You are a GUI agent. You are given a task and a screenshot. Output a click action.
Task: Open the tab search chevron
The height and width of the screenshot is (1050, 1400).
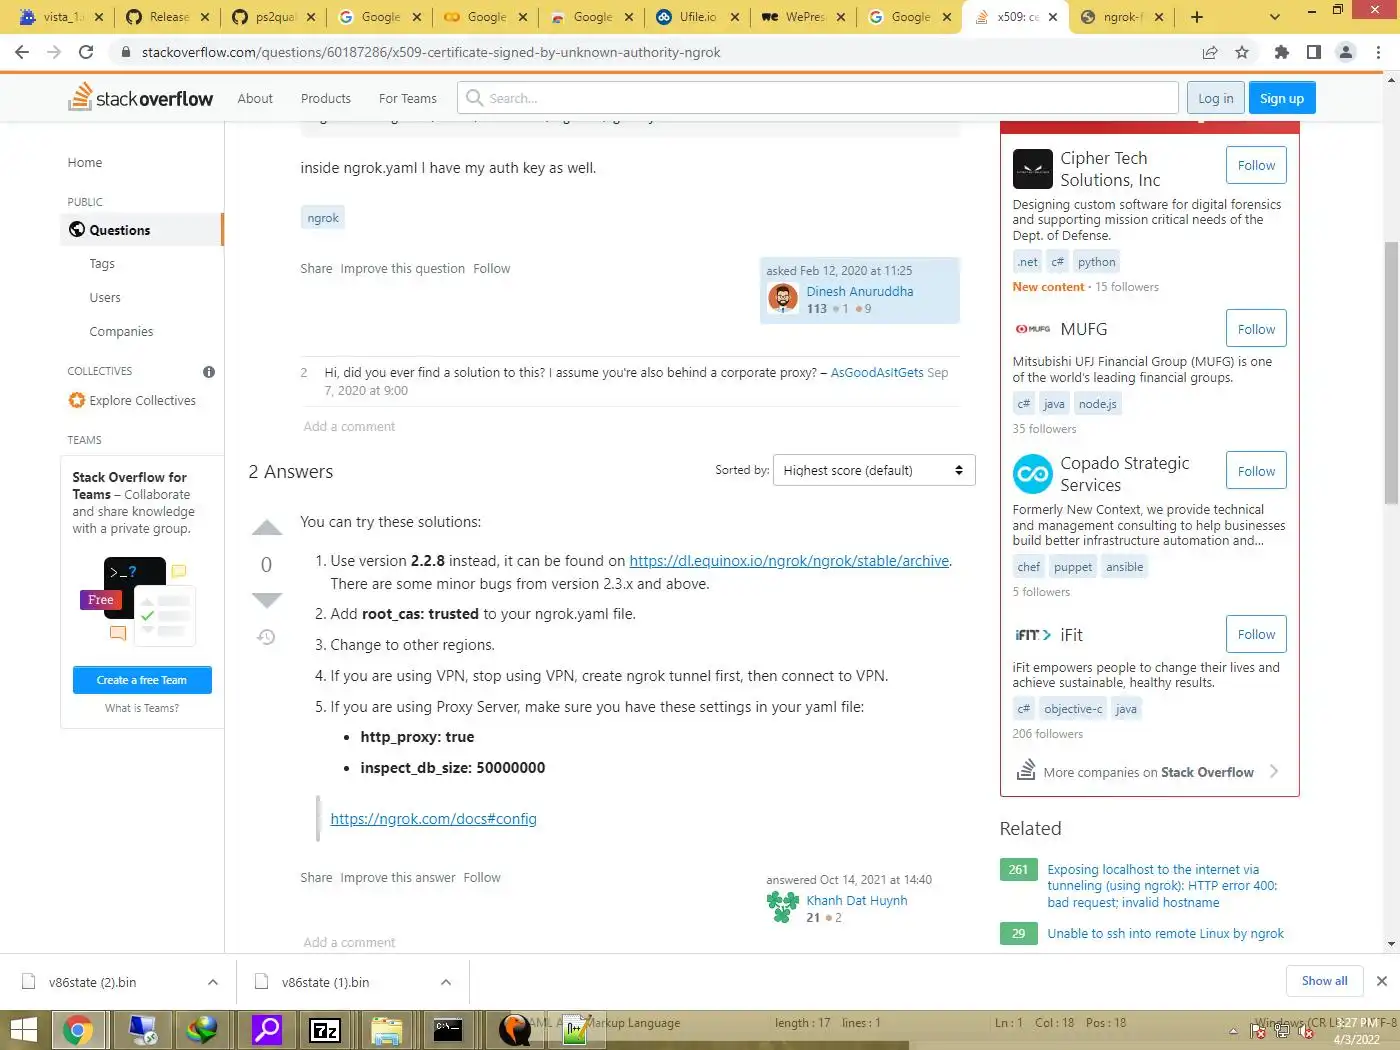click(x=1274, y=17)
